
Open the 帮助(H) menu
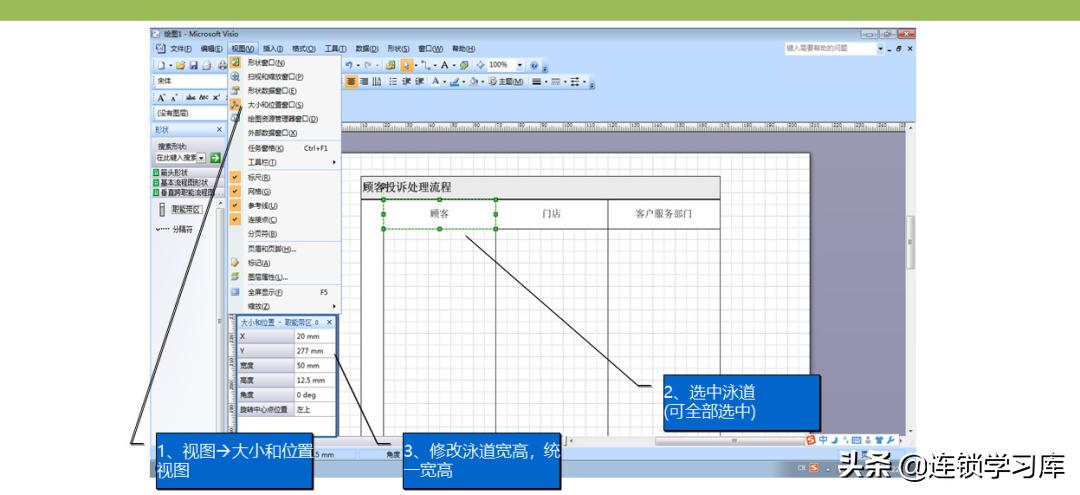(463, 49)
